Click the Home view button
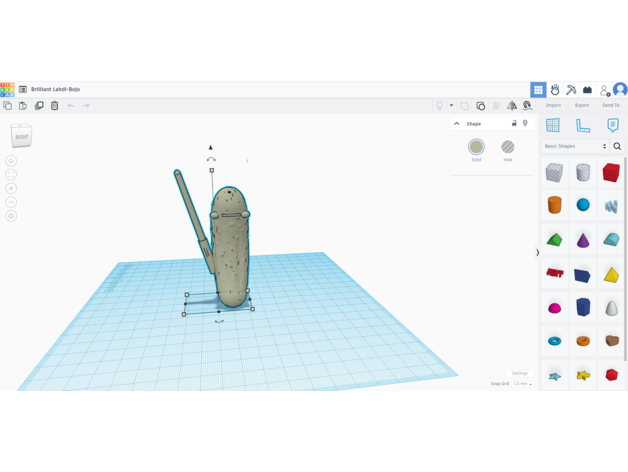 click(x=11, y=160)
